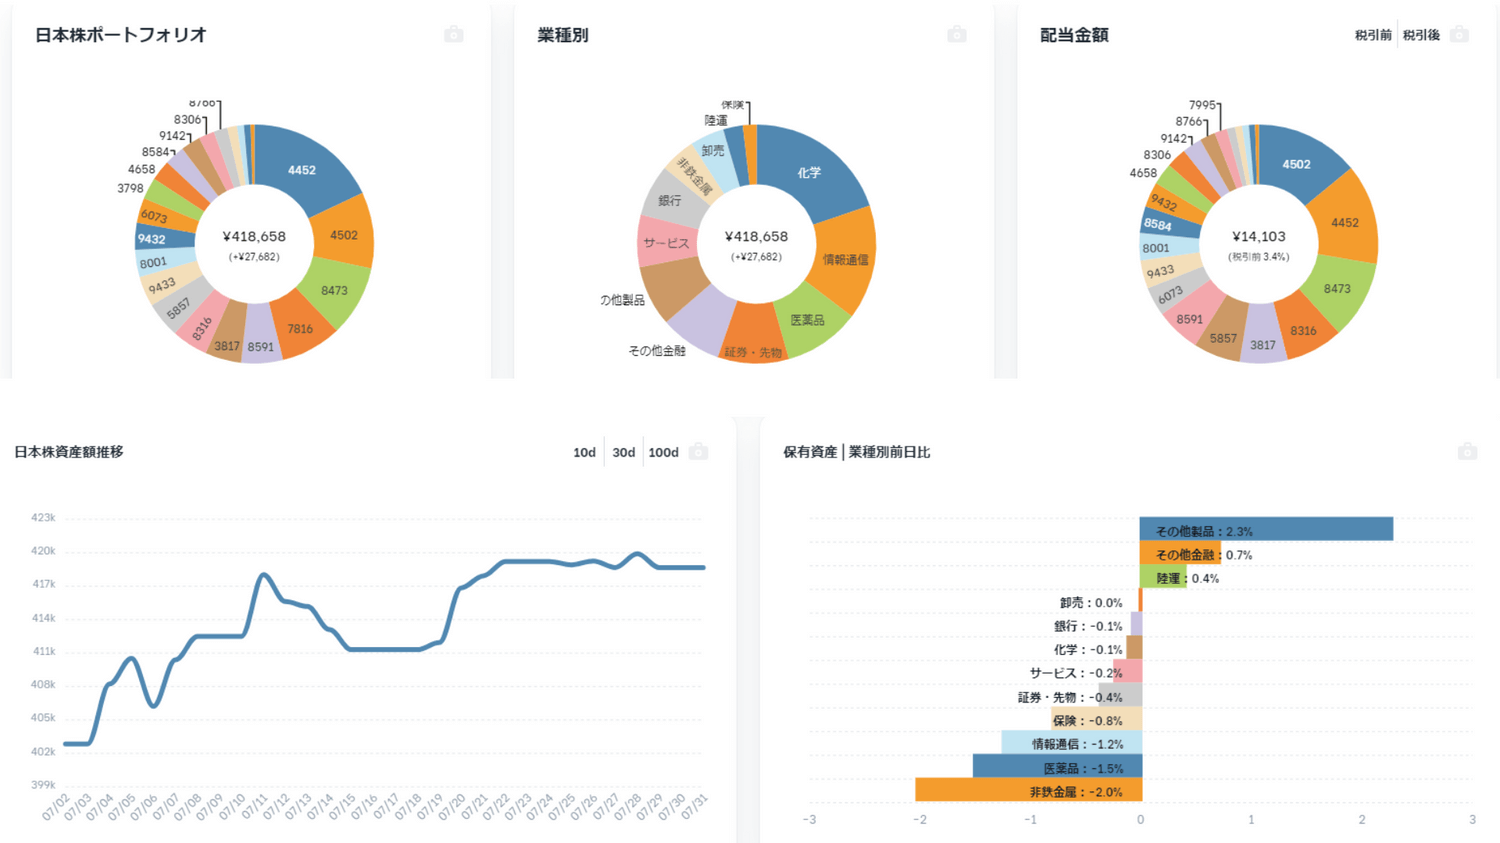This screenshot has height=843, width=1500.
Task: Click the 423k y-axis label
Action: point(43,518)
